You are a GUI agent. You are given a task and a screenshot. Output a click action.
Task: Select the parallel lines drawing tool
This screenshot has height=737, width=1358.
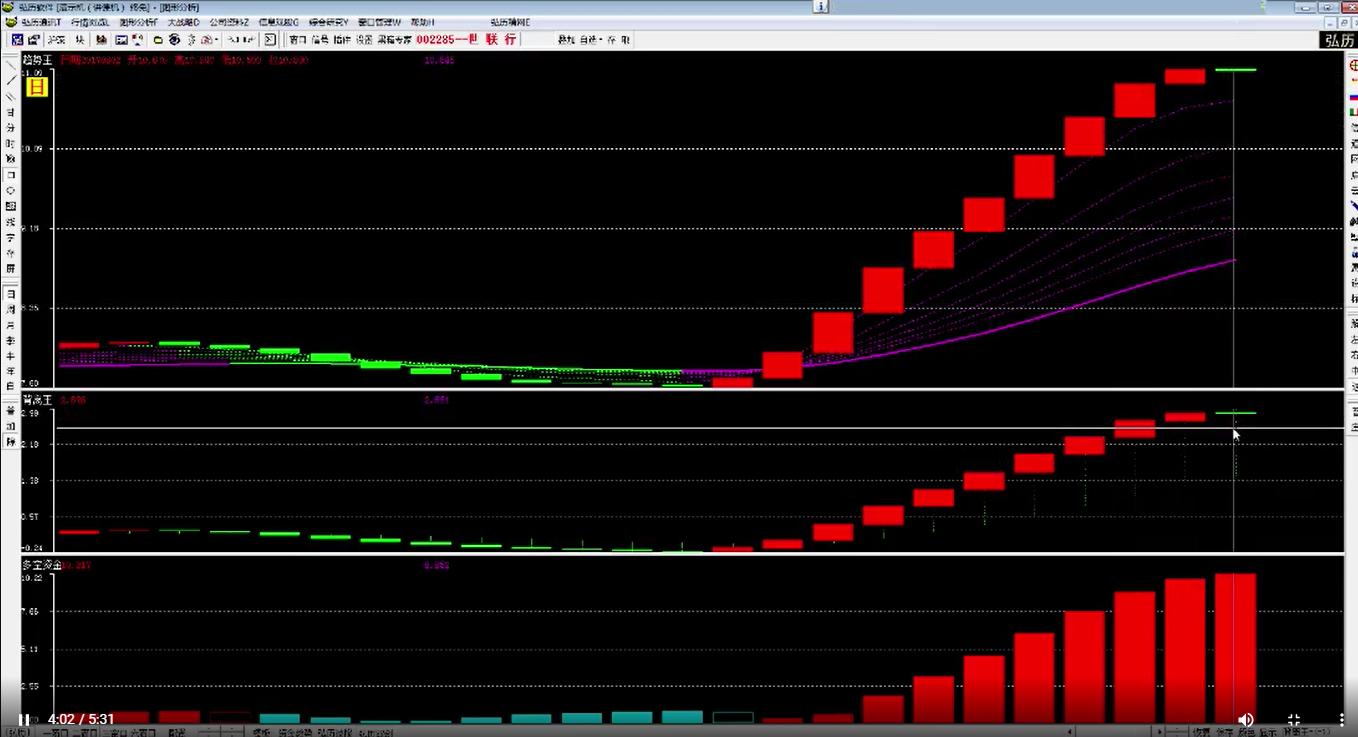click(11, 97)
